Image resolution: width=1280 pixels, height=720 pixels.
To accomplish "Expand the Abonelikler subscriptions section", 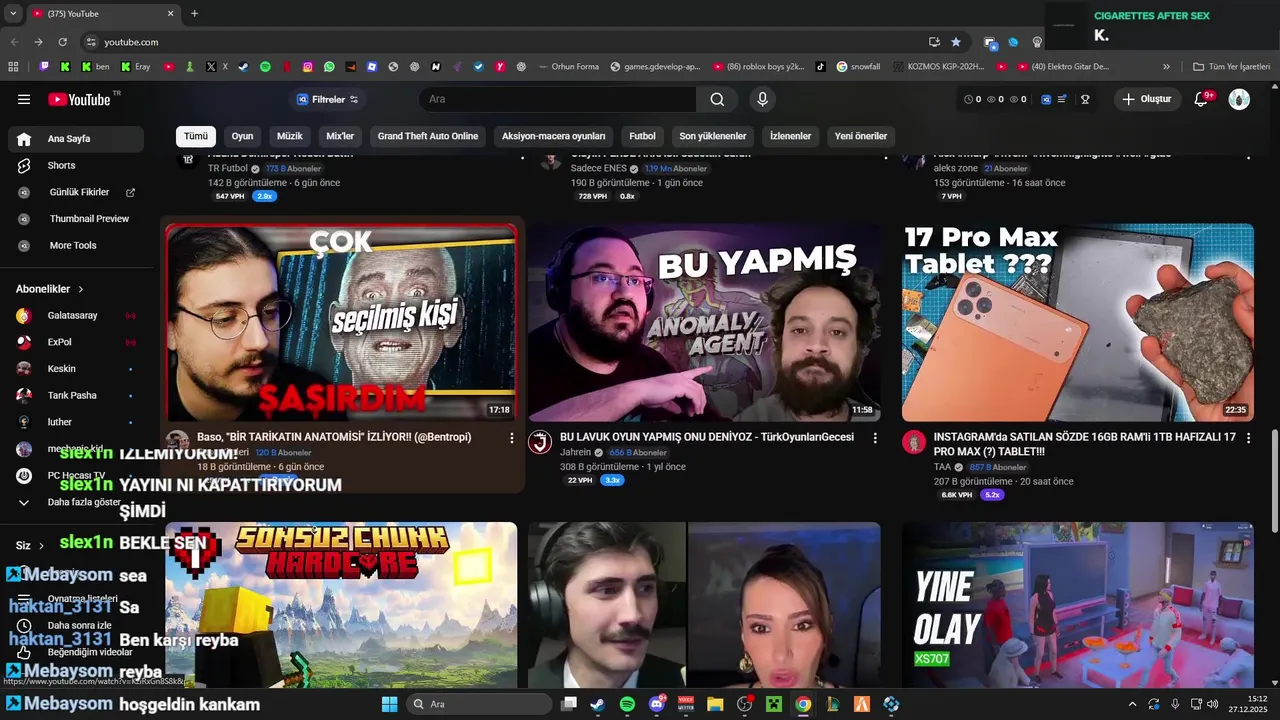I will tap(50, 289).
